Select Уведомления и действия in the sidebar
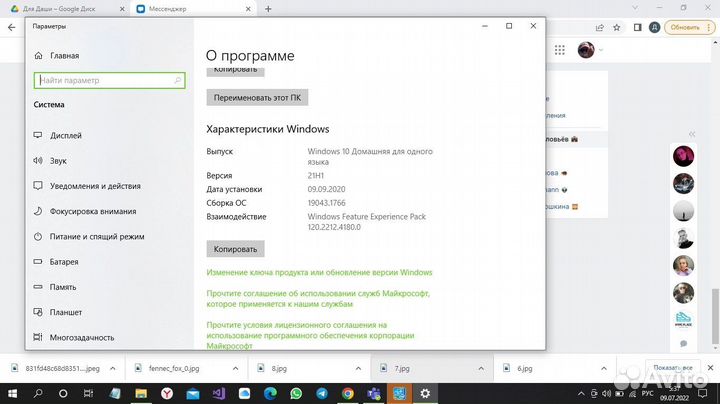The height and width of the screenshot is (404, 720). point(87,186)
